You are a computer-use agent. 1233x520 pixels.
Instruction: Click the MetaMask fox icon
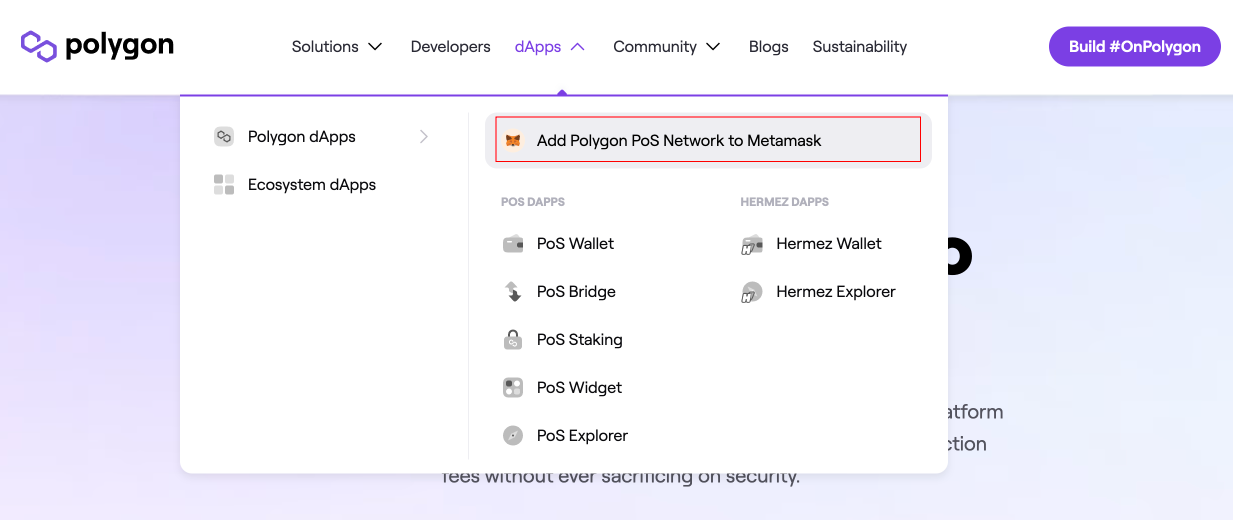(x=513, y=141)
